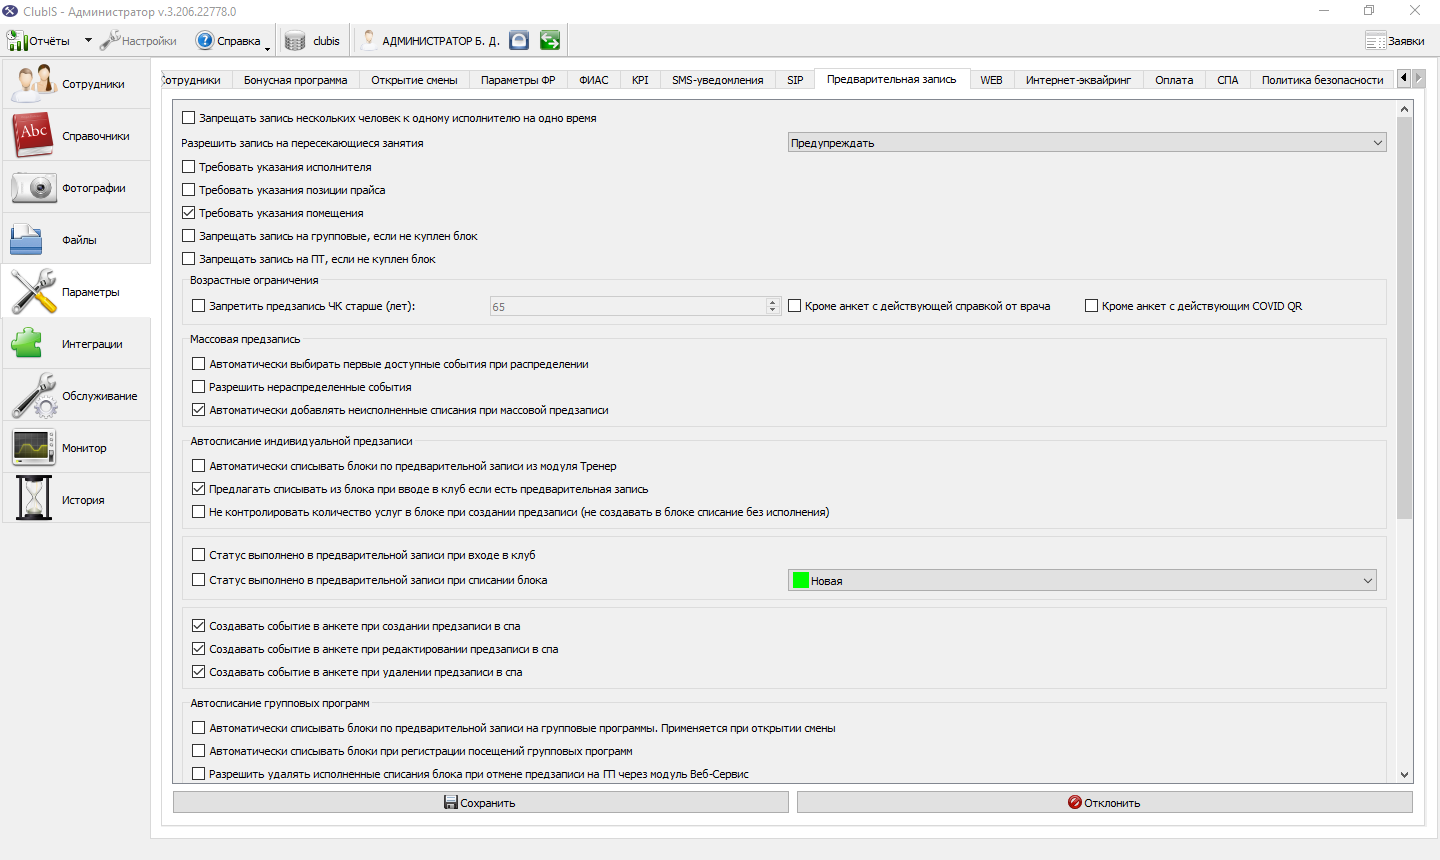The image size is (1440, 860).
Task: Switch to the Бонусная программа tab
Action: pos(296,80)
